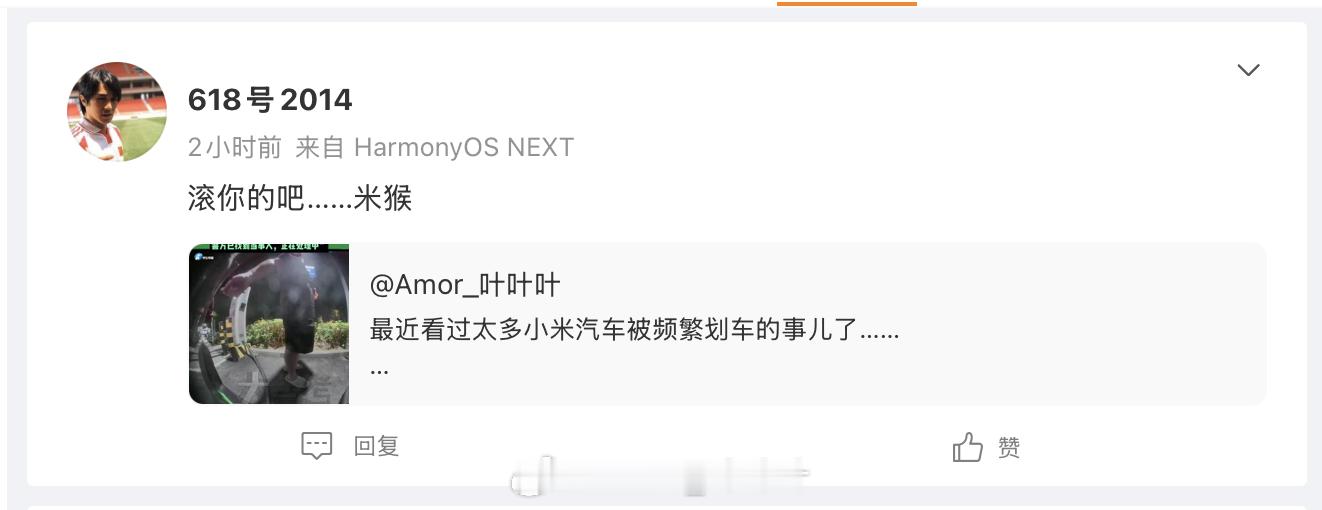Open the username 618号2014 link

(270, 99)
